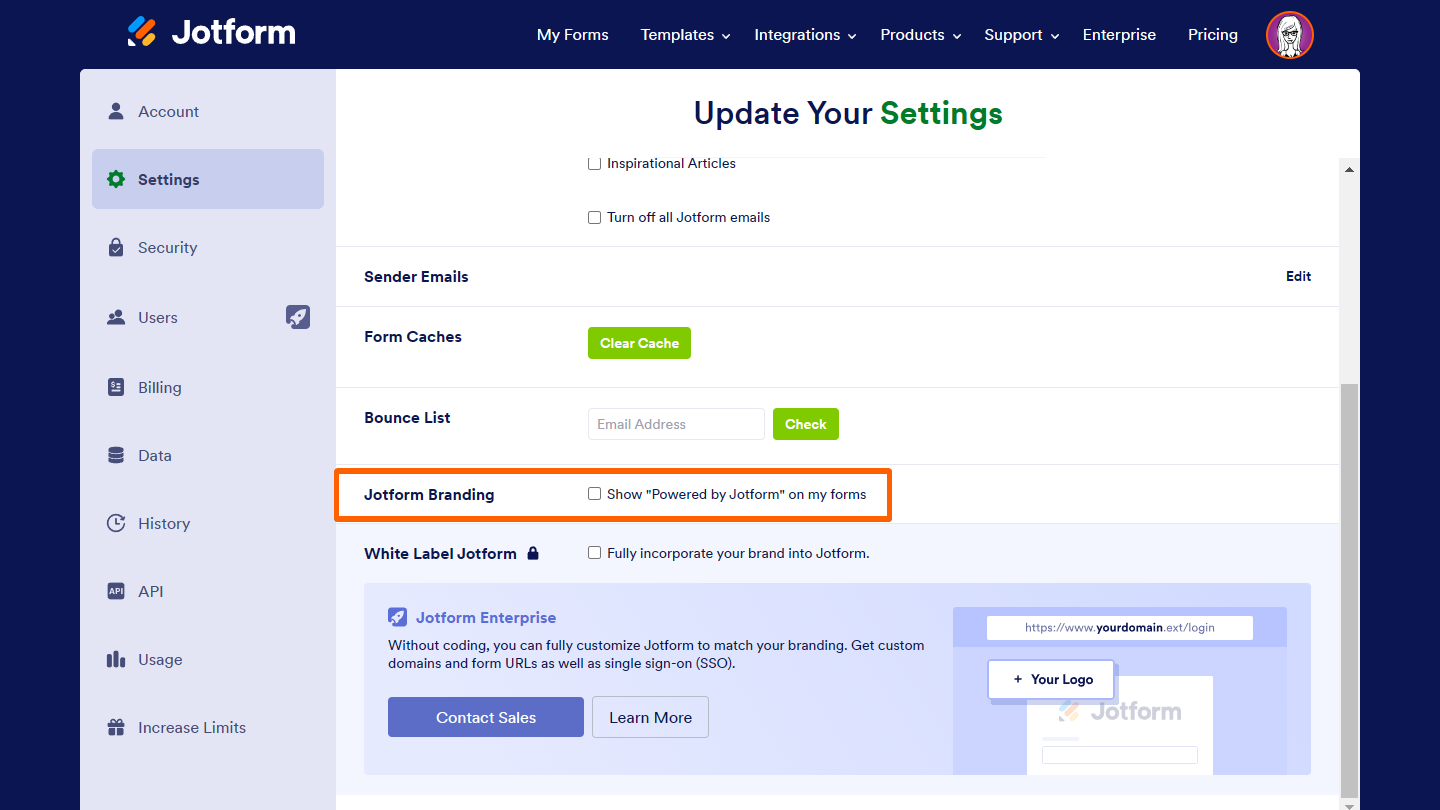
Task: Open the History sidebar section
Action: tap(208, 523)
